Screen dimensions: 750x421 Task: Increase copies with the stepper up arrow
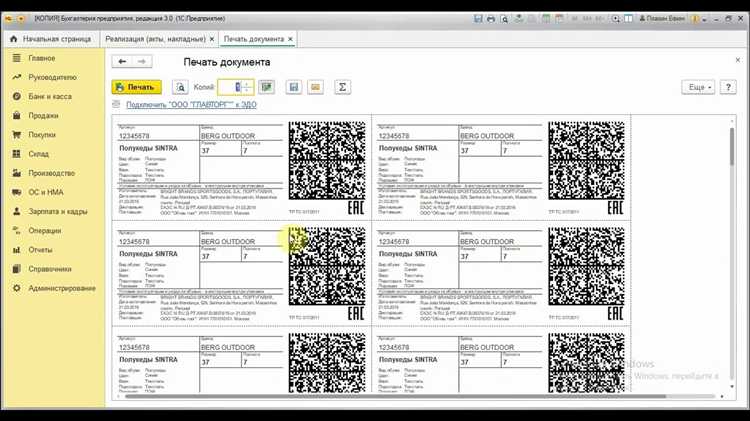click(247, 84)
